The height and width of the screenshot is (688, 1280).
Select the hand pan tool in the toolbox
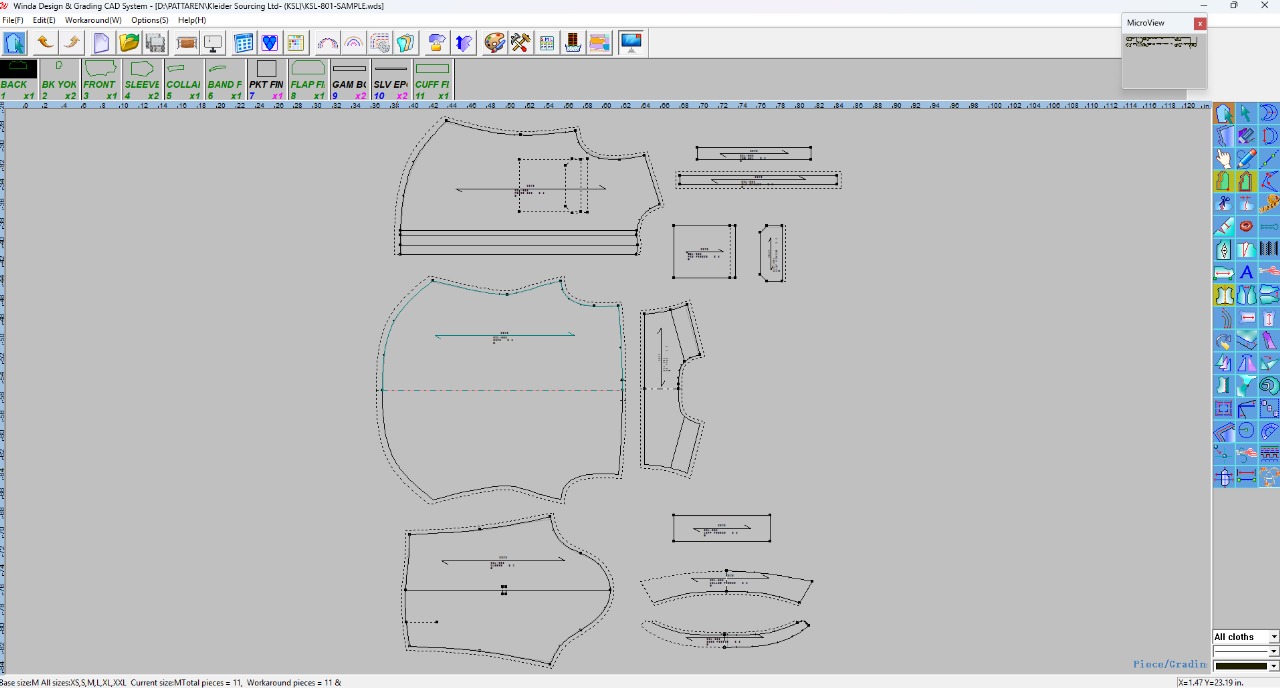coord(1224,159)
